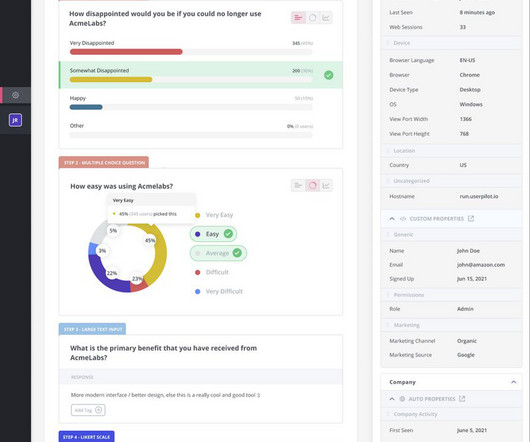Show line trend view for 'How easy' question
530x442 pixels.
tap(326, 185)
